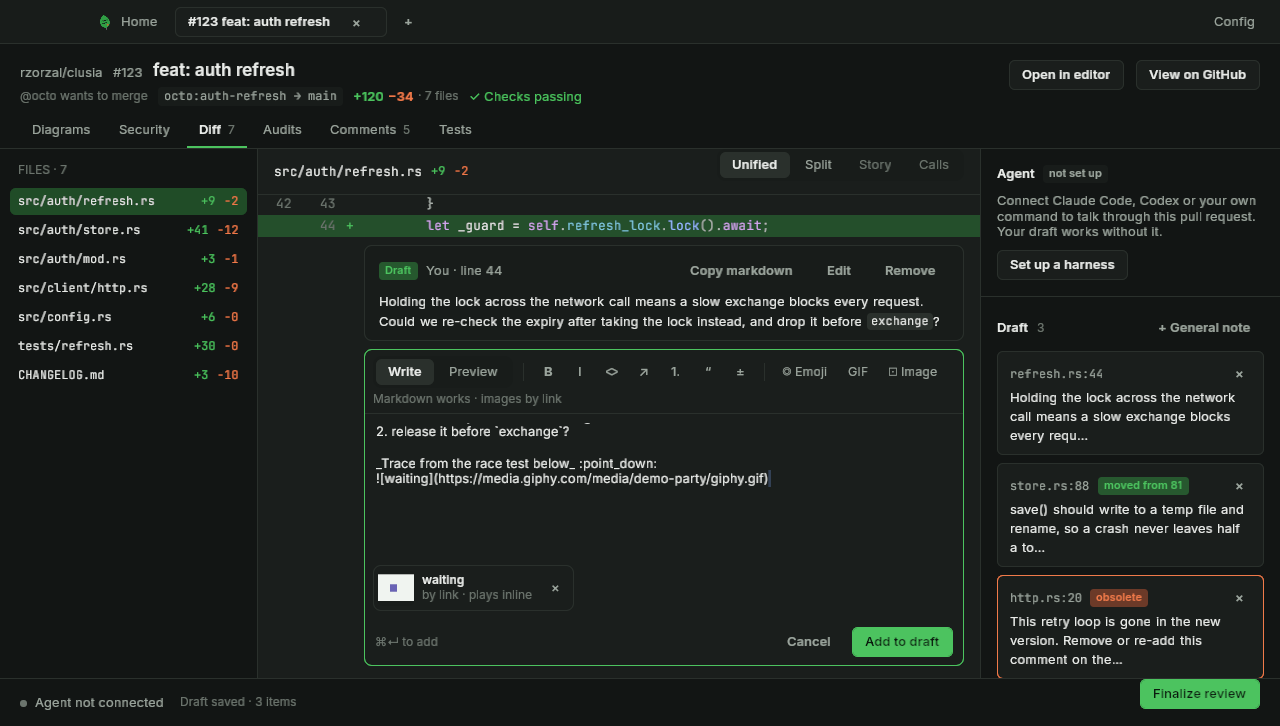Dismiss the store.rs:88 draft card
Screen dimensions: 1280x726
tap(1239, 486)
